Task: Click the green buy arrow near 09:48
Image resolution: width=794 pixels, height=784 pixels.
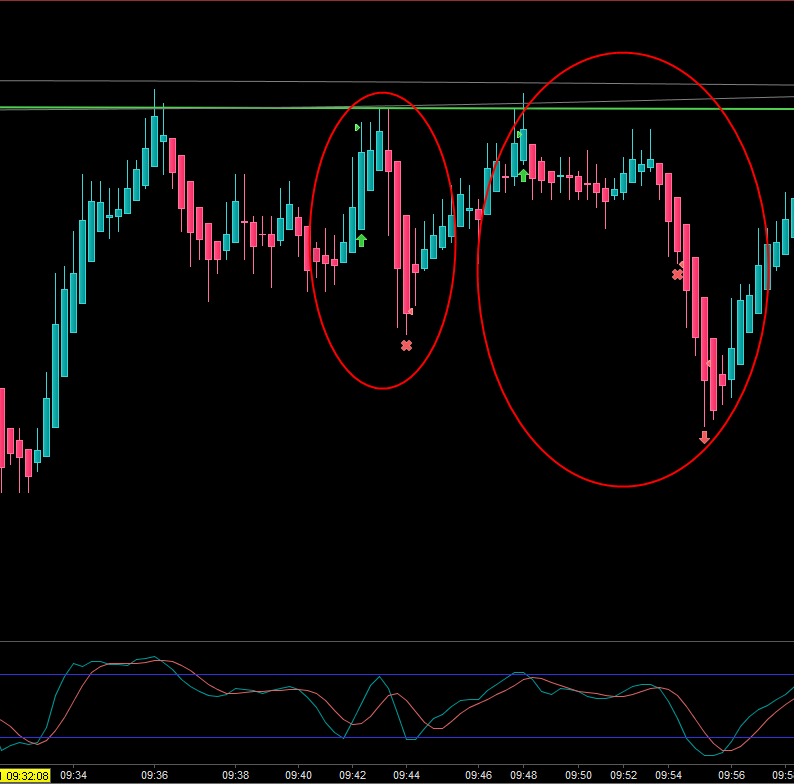Action: (524, 176)
